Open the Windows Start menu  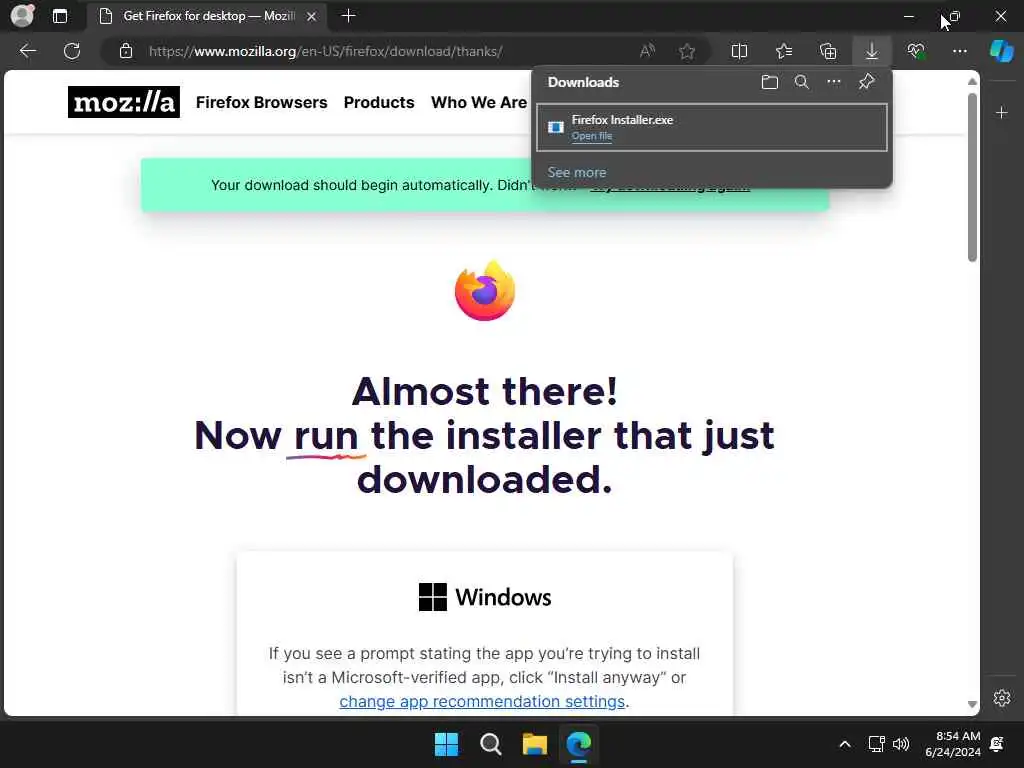point(447,744)
